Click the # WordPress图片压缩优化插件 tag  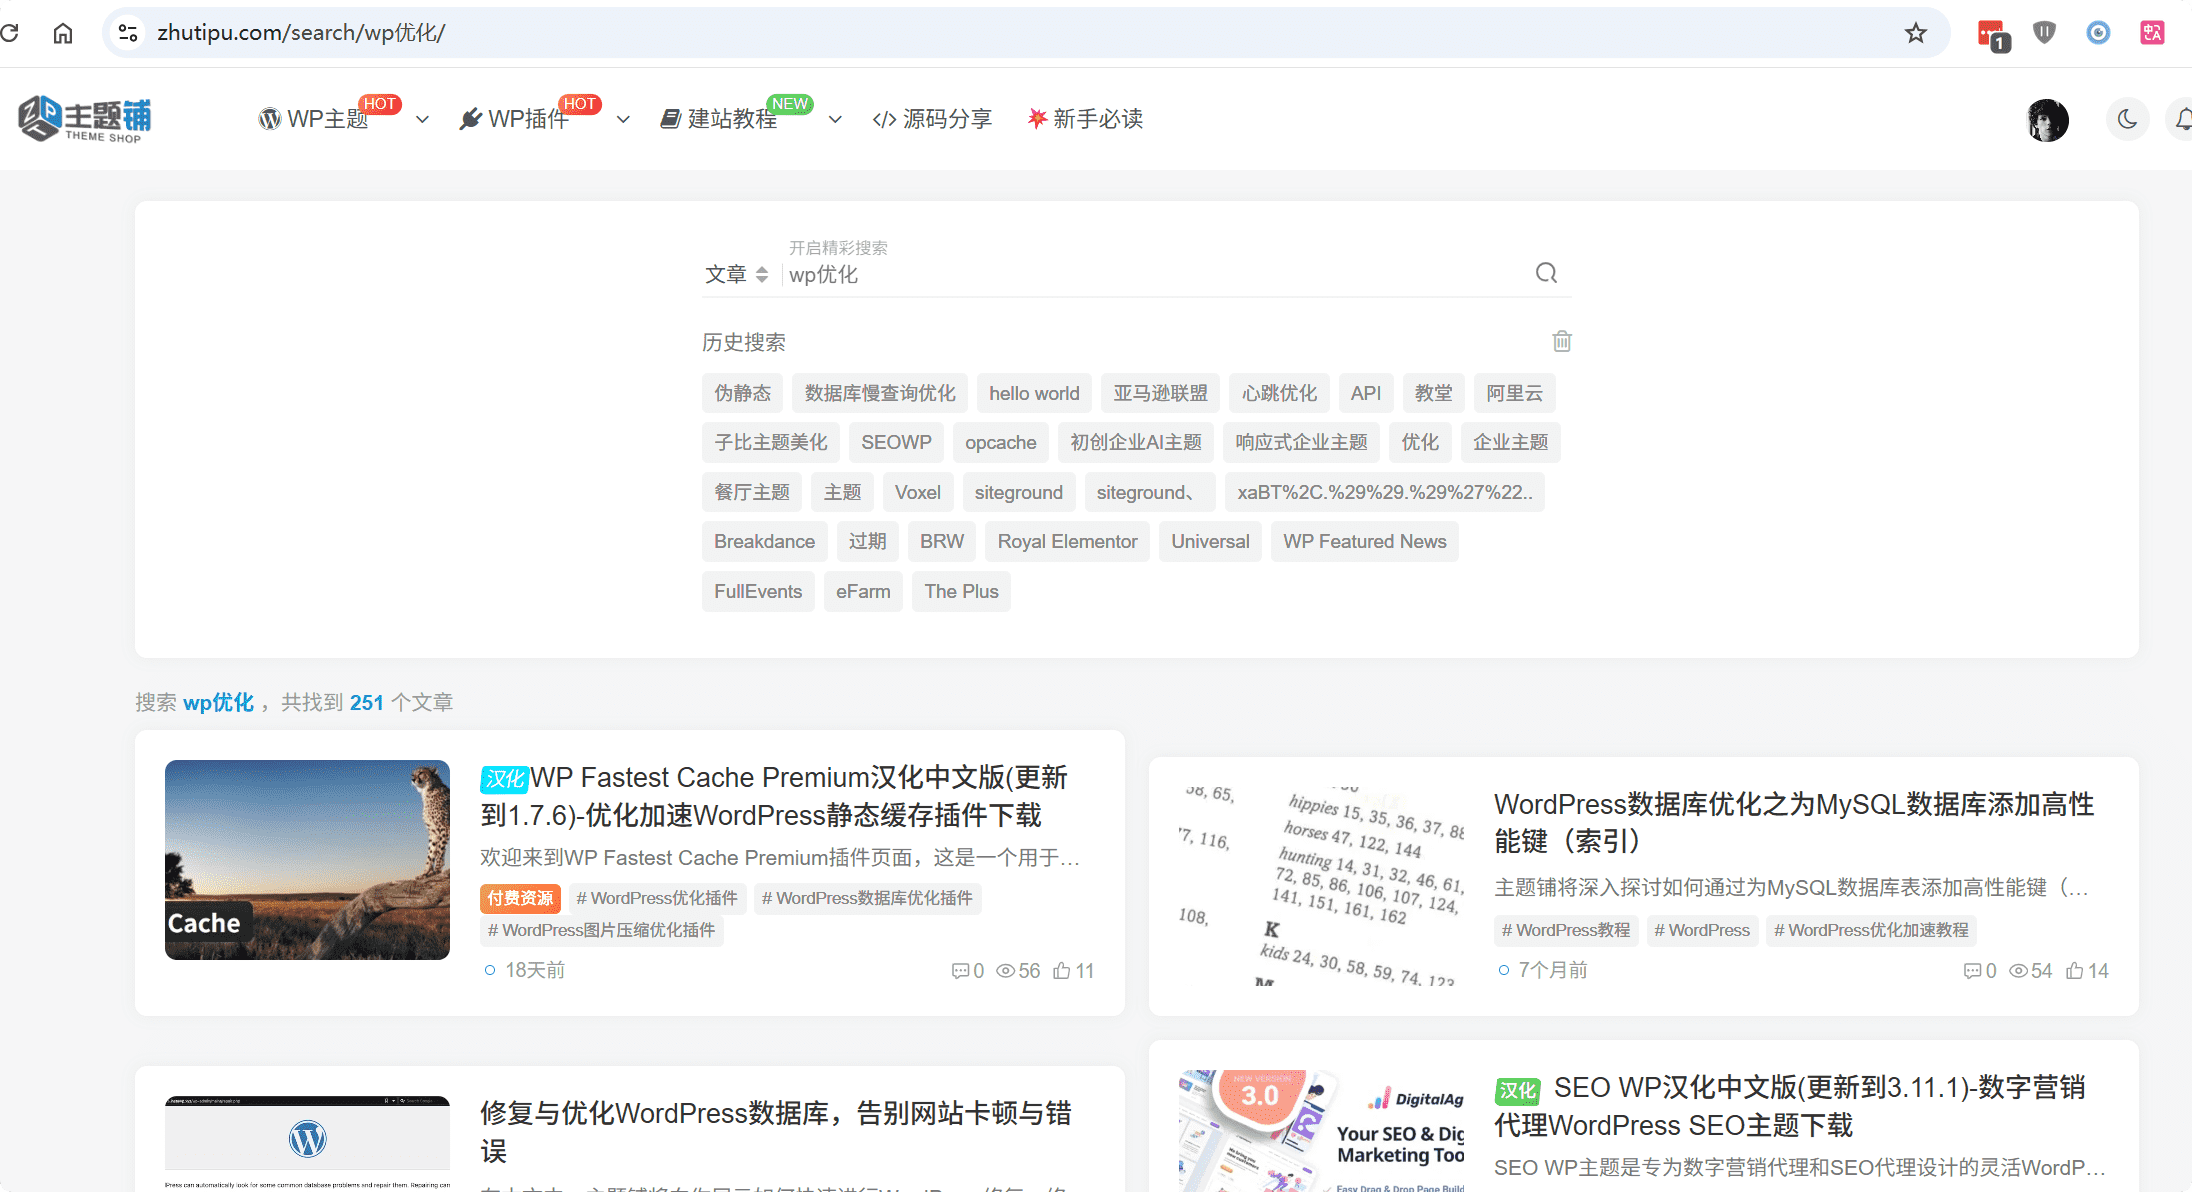click(x=601, y=930)
